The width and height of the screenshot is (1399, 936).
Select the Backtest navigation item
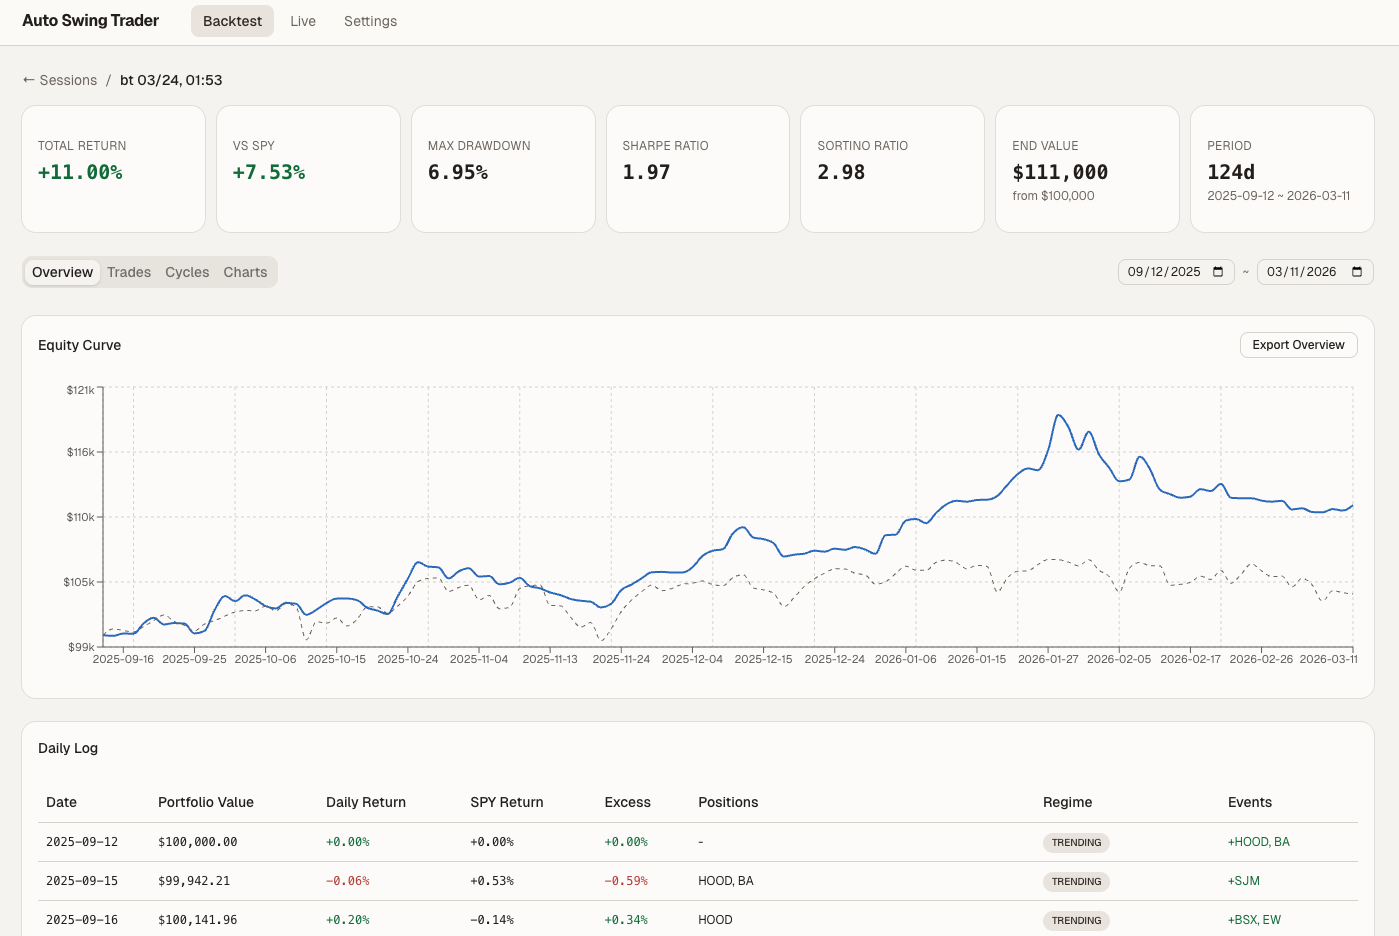coord(232,20)
